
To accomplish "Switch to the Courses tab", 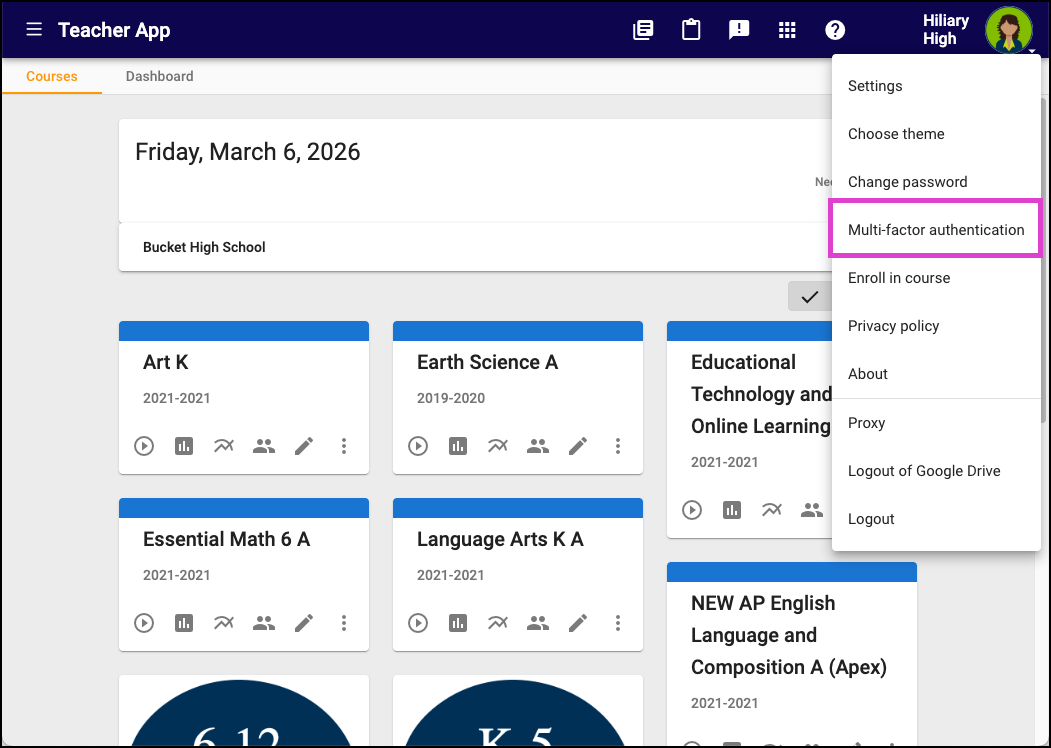I will pos(52,76).
